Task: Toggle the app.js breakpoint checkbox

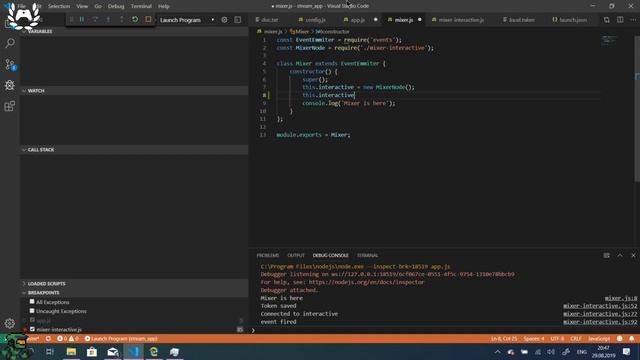Action: (32, 320)
